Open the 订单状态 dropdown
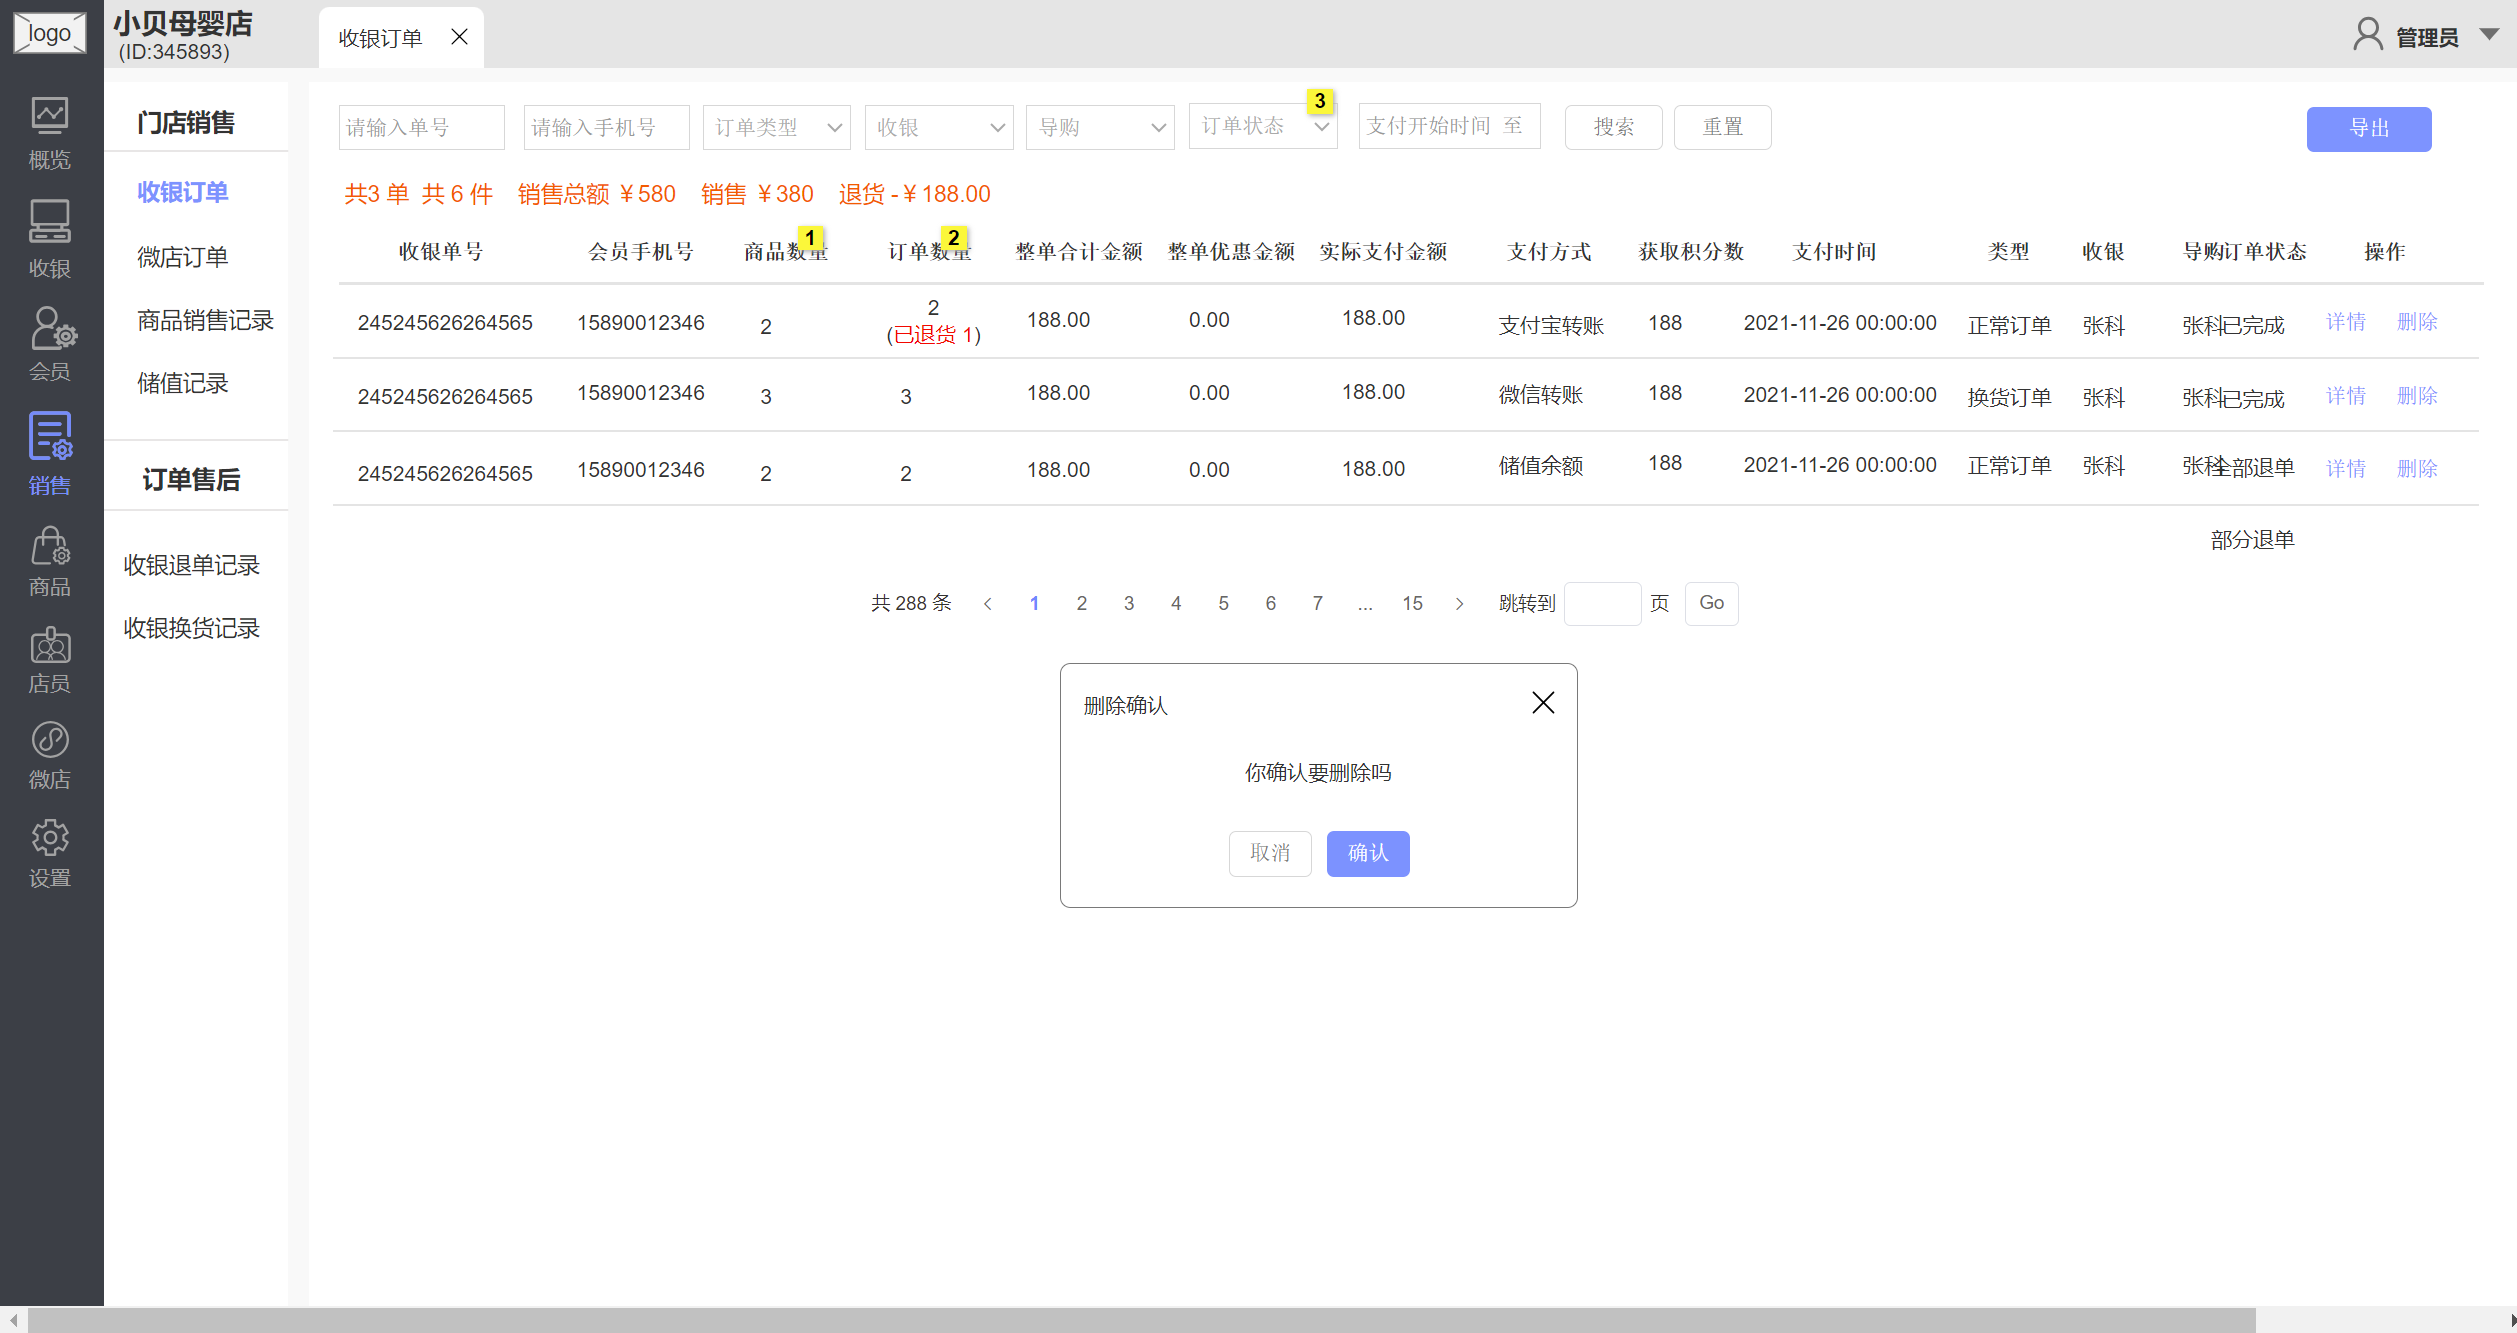2517x1333 pixels. (x=1263, y=126)
